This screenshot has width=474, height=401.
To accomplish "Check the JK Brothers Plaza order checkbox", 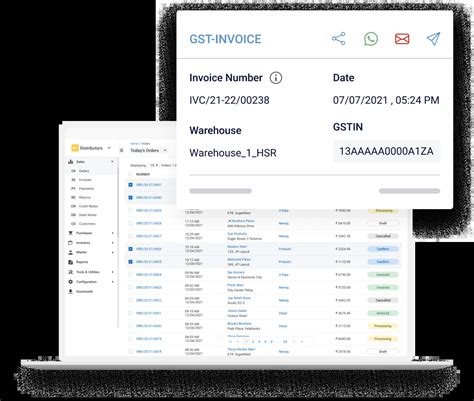I will click(130, 223).
